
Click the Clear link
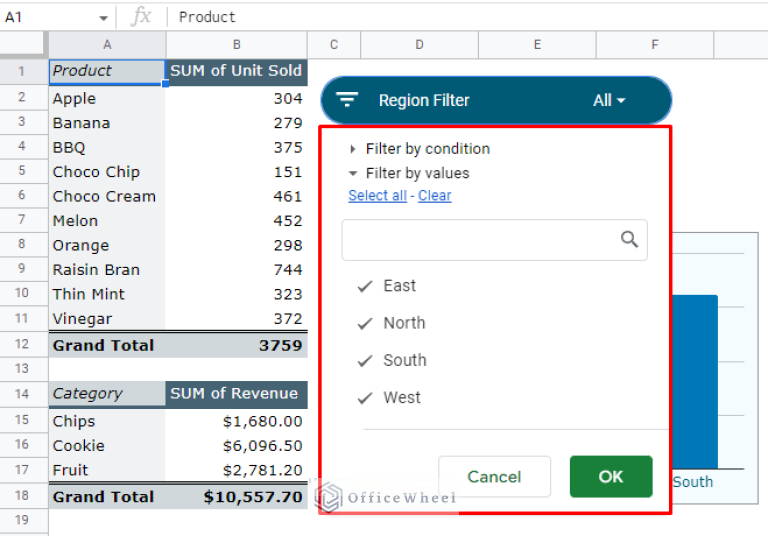pyautogui.click(x=434, y=196)
